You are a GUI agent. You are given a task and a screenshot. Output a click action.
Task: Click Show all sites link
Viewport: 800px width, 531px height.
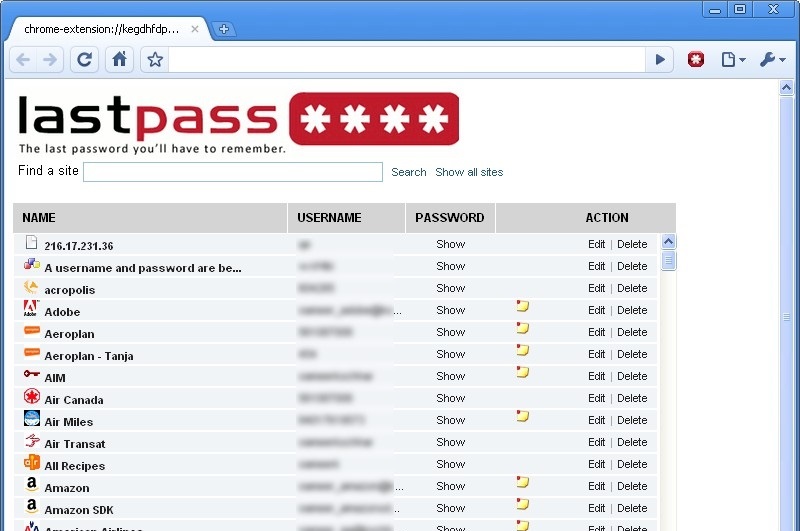tap(469, 172)
